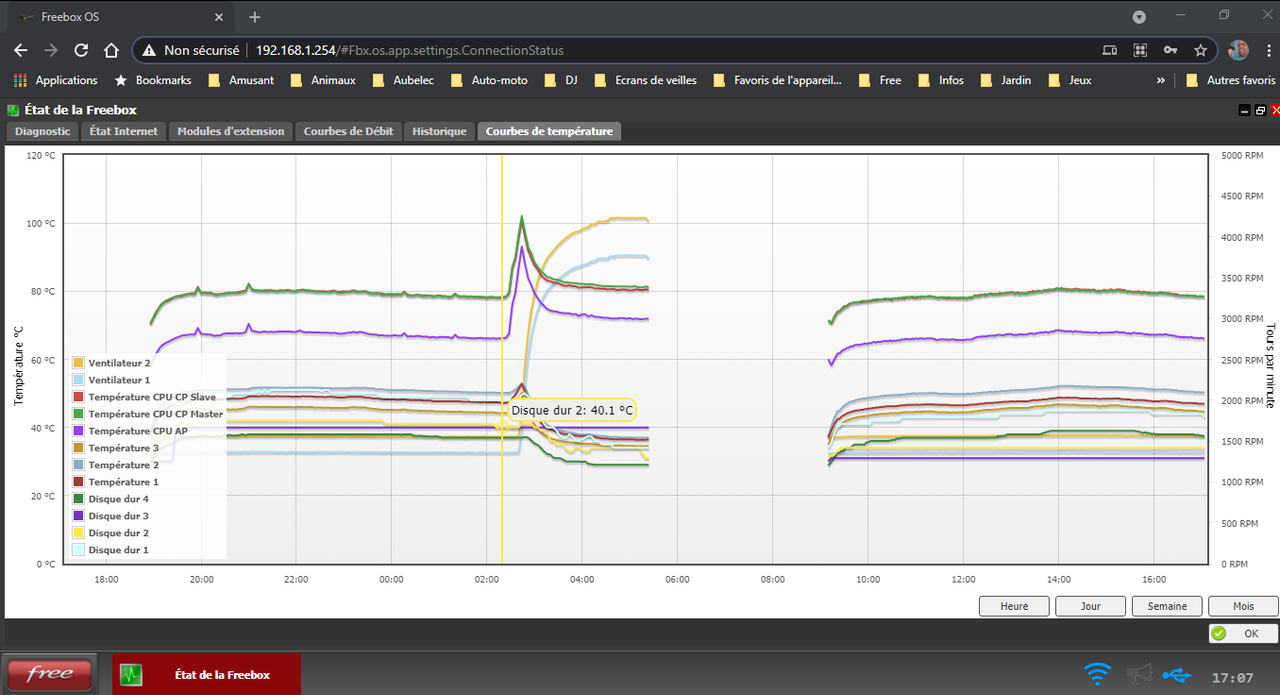Show the Jour time range
Image resolution: width=1280 pixels, height=695 pixels.
coord(1091,606)
